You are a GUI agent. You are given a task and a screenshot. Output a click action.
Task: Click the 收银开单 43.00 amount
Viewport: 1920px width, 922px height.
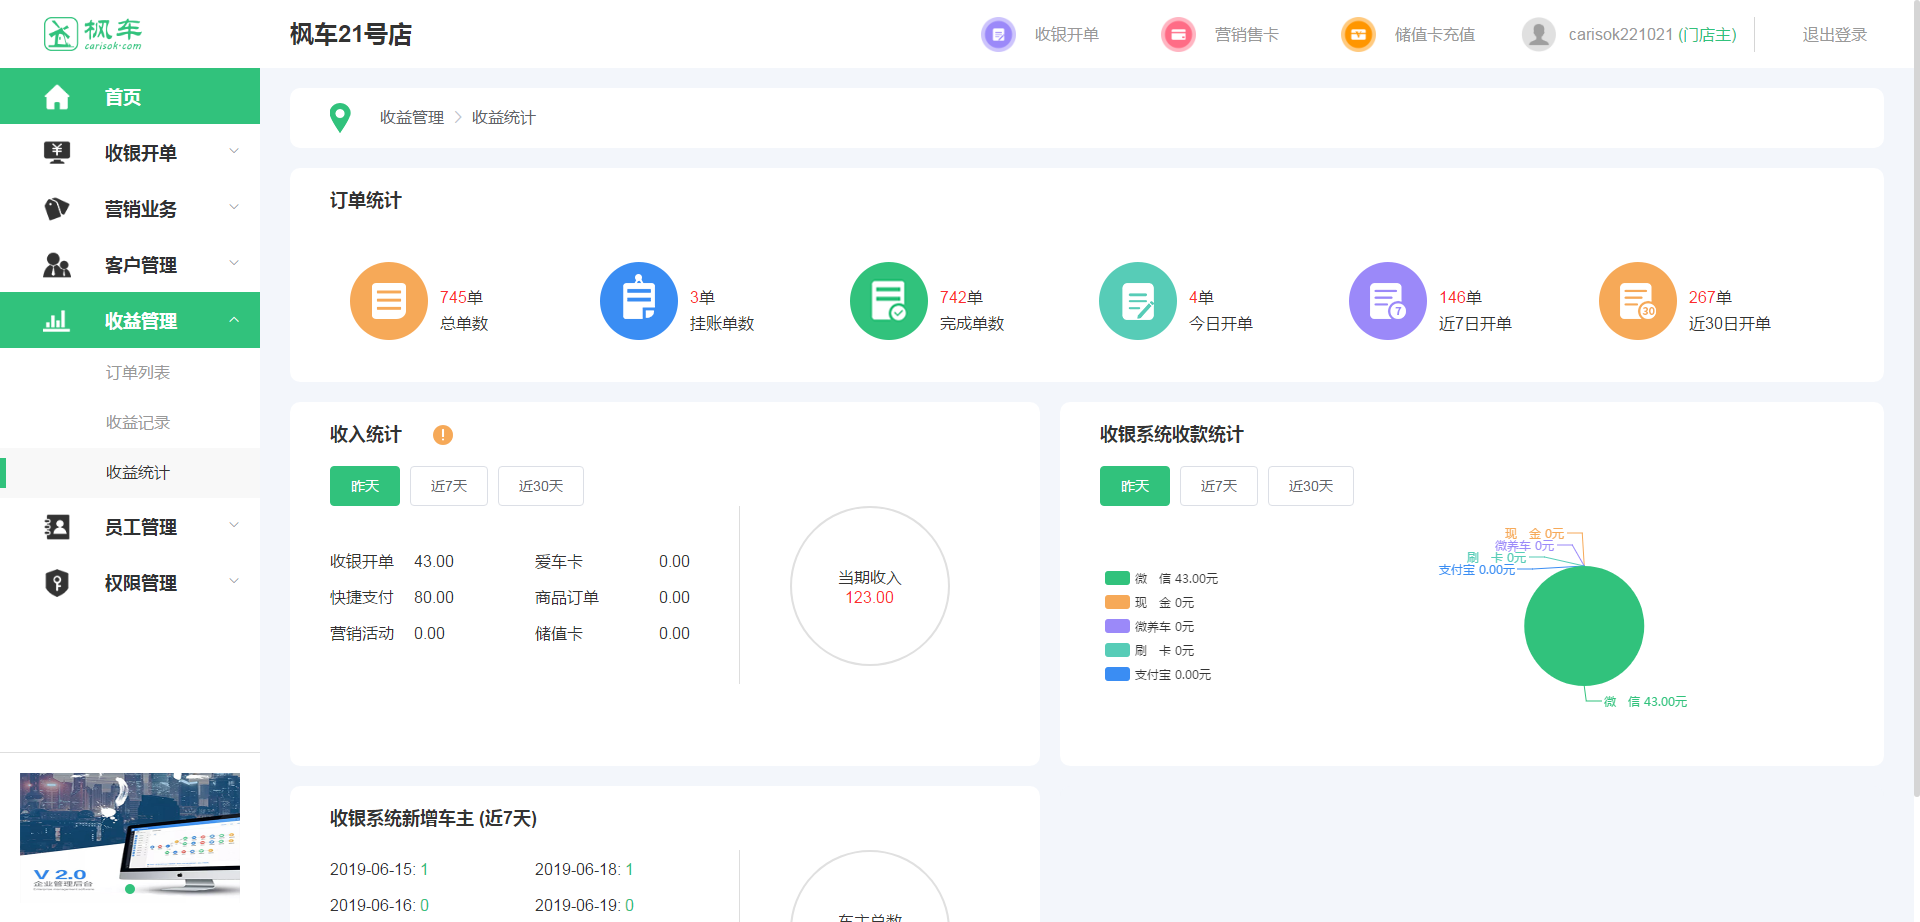(434, 562)
